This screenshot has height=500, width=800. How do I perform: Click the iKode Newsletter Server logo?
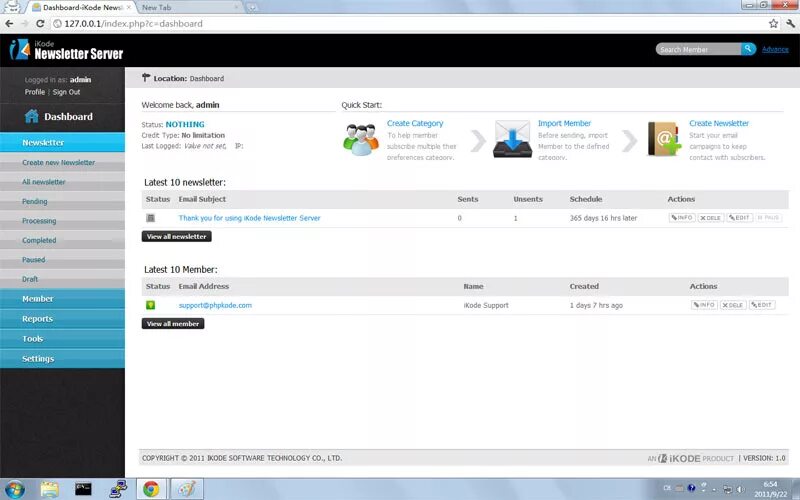click(x=66, y=49)
